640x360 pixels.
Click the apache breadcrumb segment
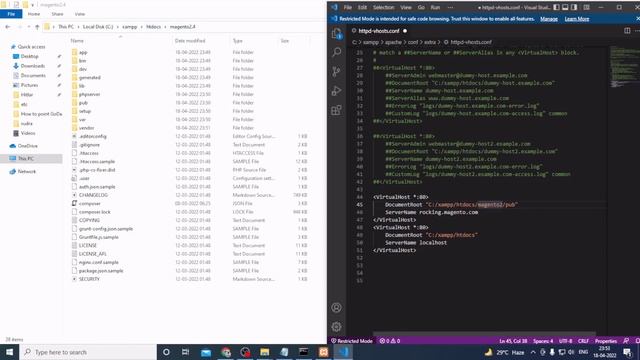coord(393,42)
